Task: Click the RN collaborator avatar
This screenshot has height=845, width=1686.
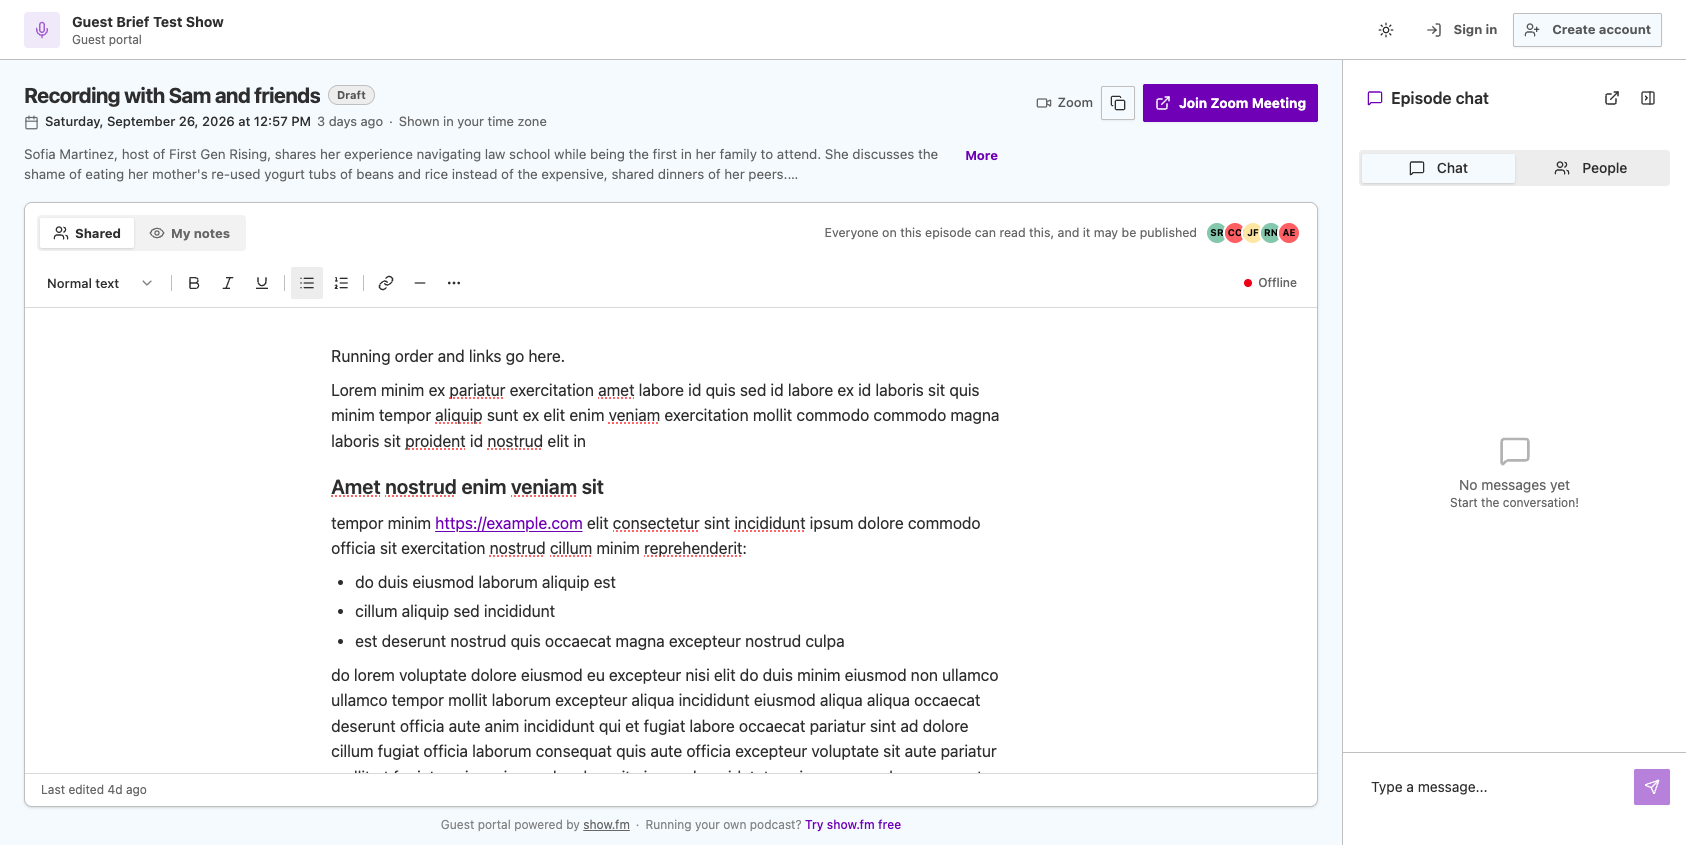Action: (1271, 233)
